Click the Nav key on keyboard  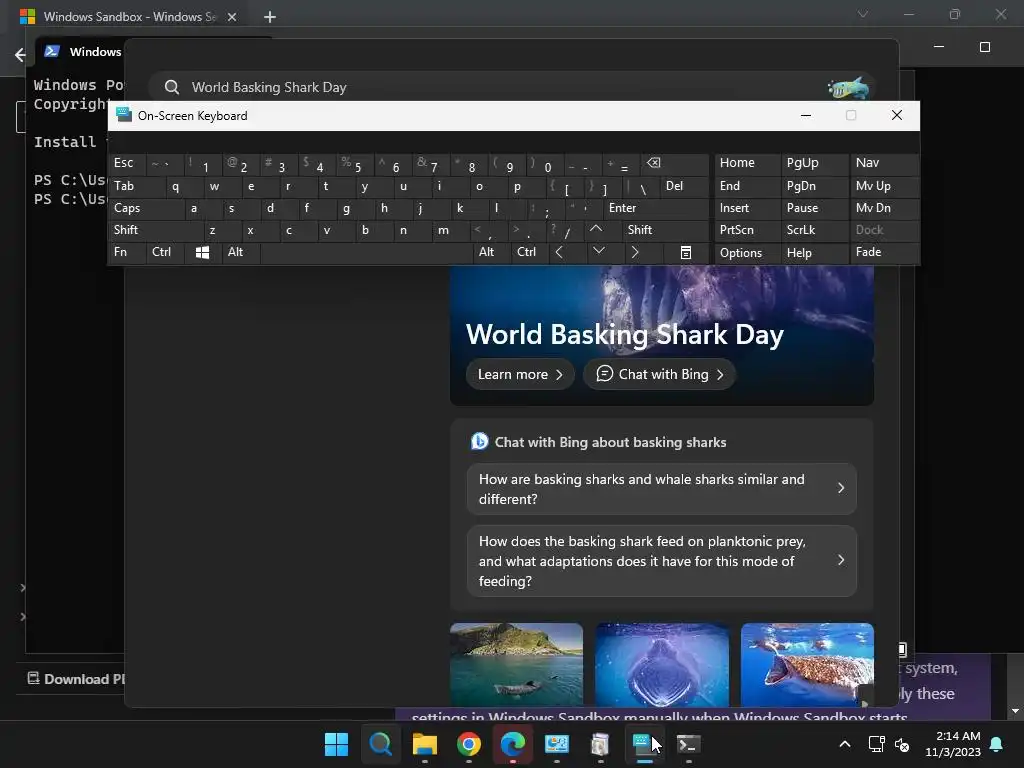pos(885,163)
